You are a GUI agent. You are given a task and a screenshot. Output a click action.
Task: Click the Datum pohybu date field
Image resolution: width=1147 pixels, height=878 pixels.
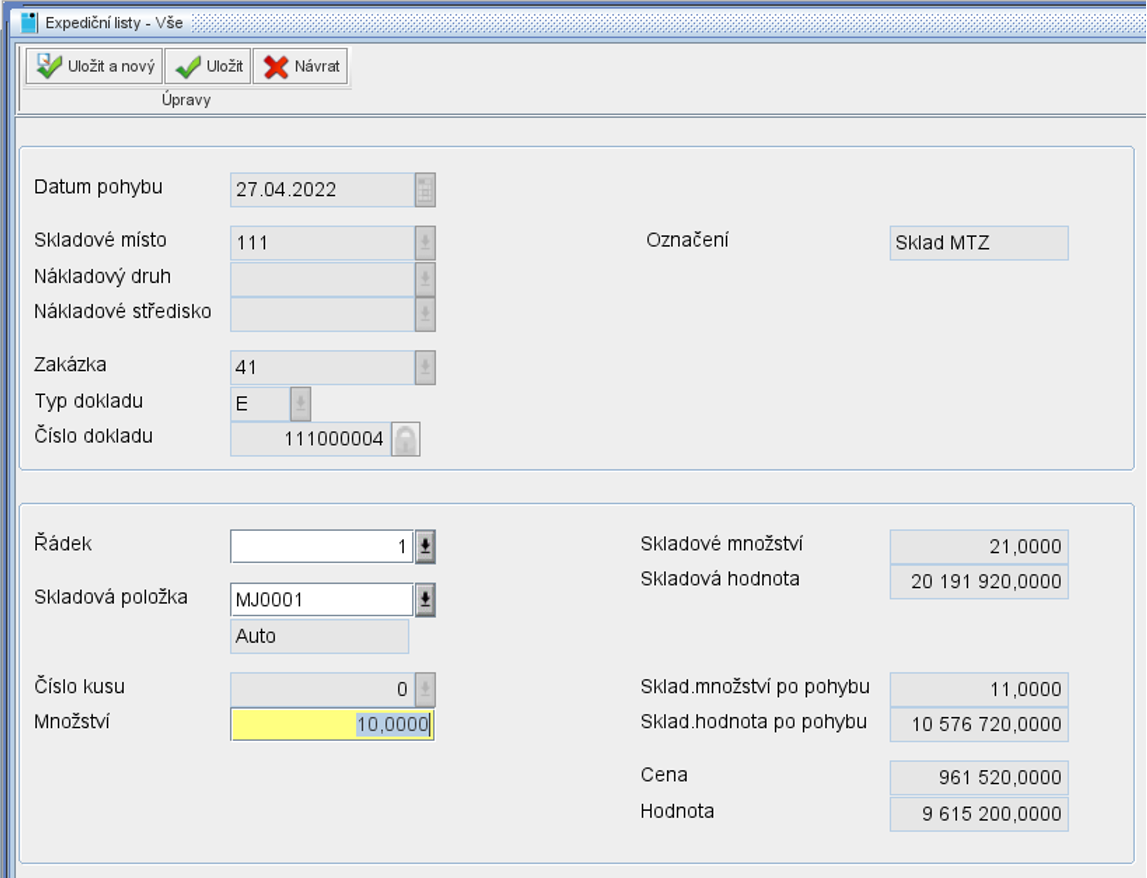point(321,190)
